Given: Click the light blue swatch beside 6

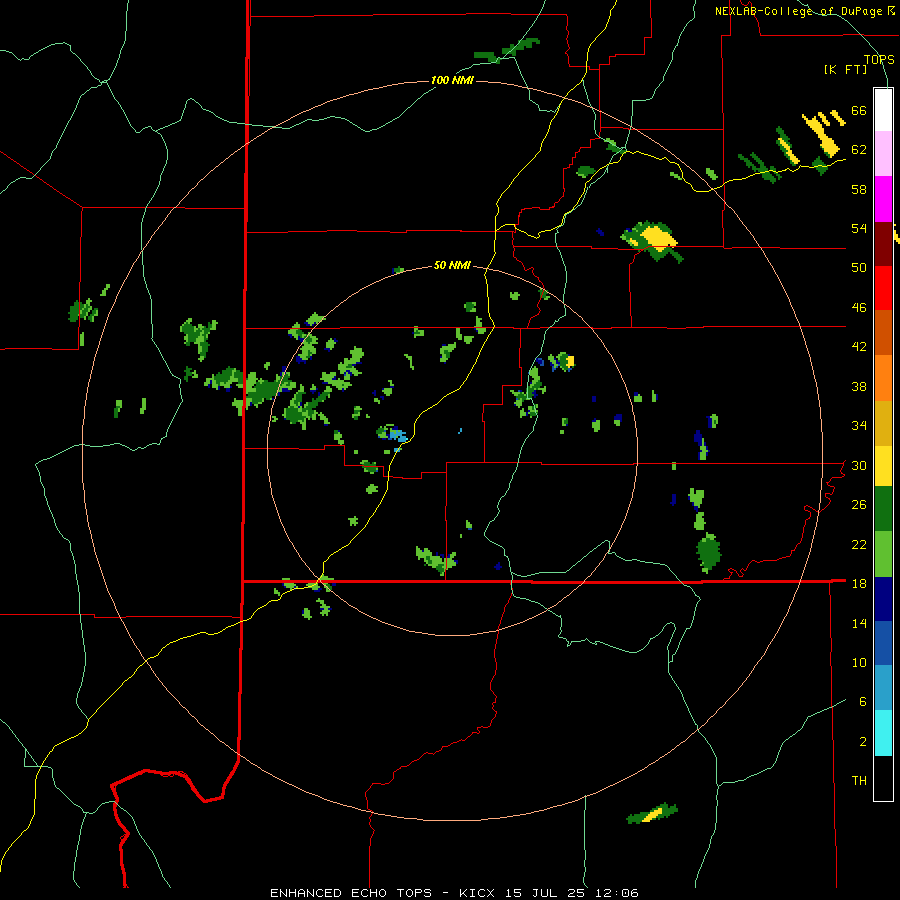Looking at the screenshot, I should click(x=883, y=688).
